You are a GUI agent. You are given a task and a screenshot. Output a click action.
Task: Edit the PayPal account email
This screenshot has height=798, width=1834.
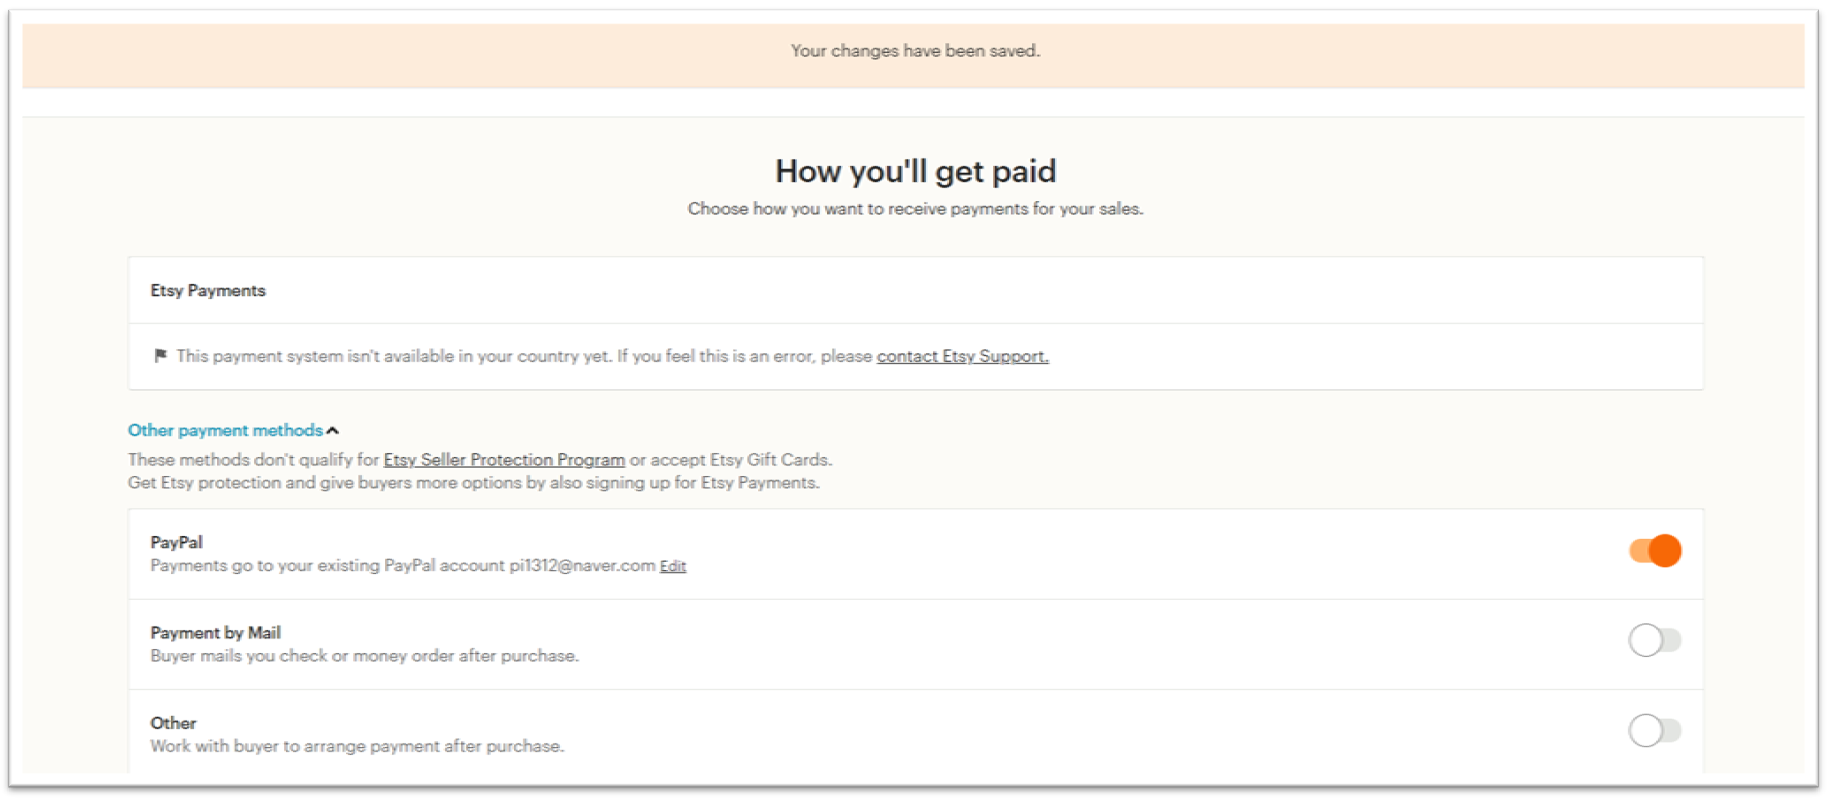point(673,566)
